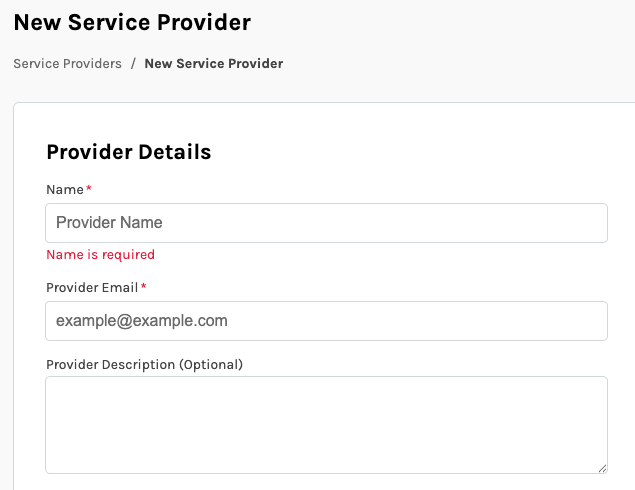The width and height of the screenshot is (635, 490).
Task: Click the description textarea resize handle
Action: (602, 468)
